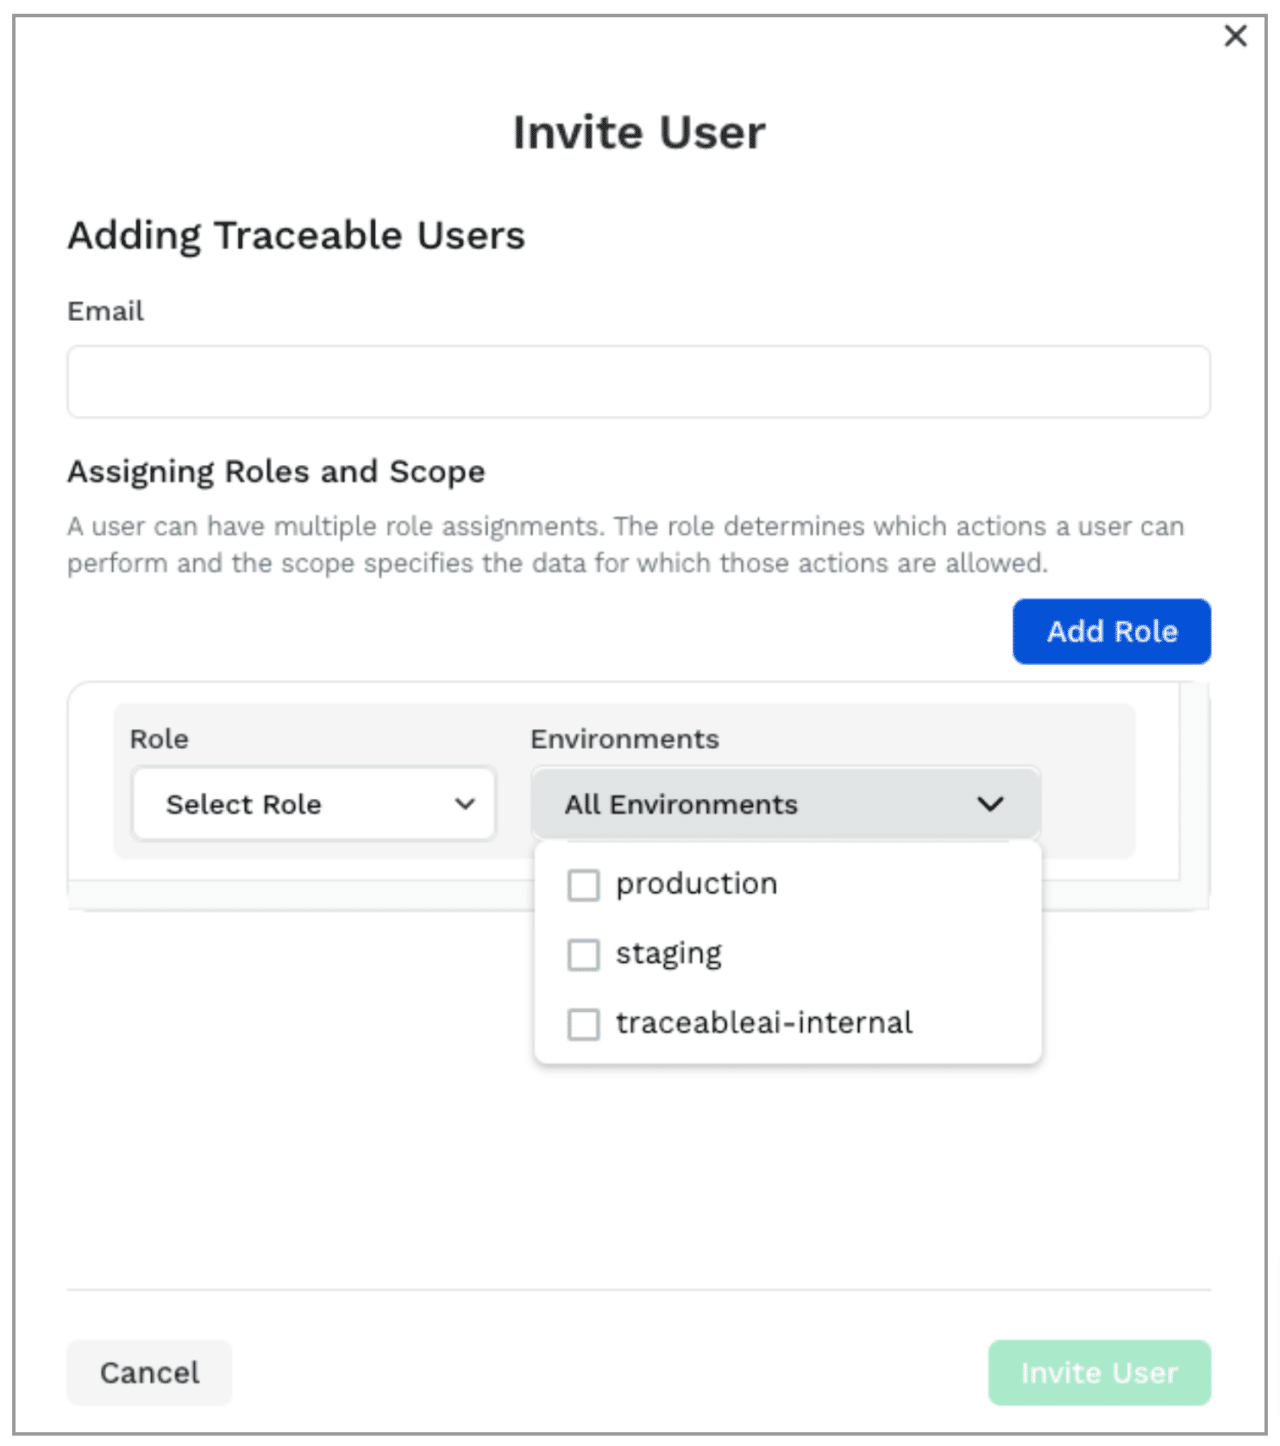Screen dimensions: 1280x1446
Task: Click Cancel to dismiss the dialog
Action: [148, 1373]
